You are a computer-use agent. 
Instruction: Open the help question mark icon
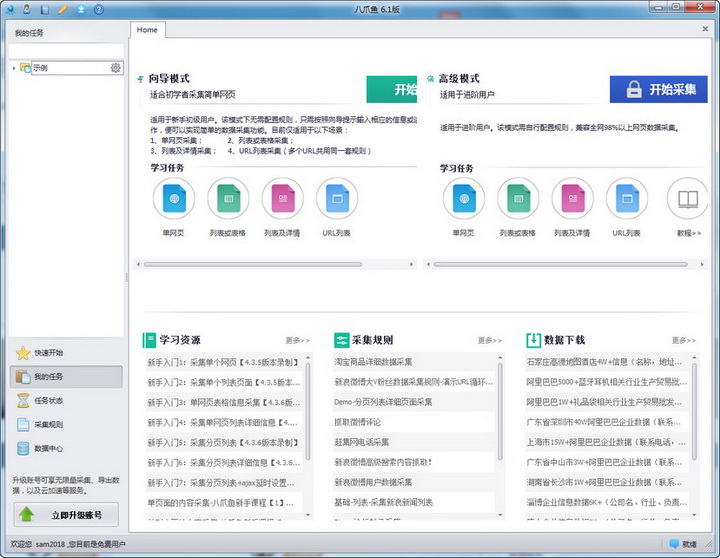click(x=99, y=9)
